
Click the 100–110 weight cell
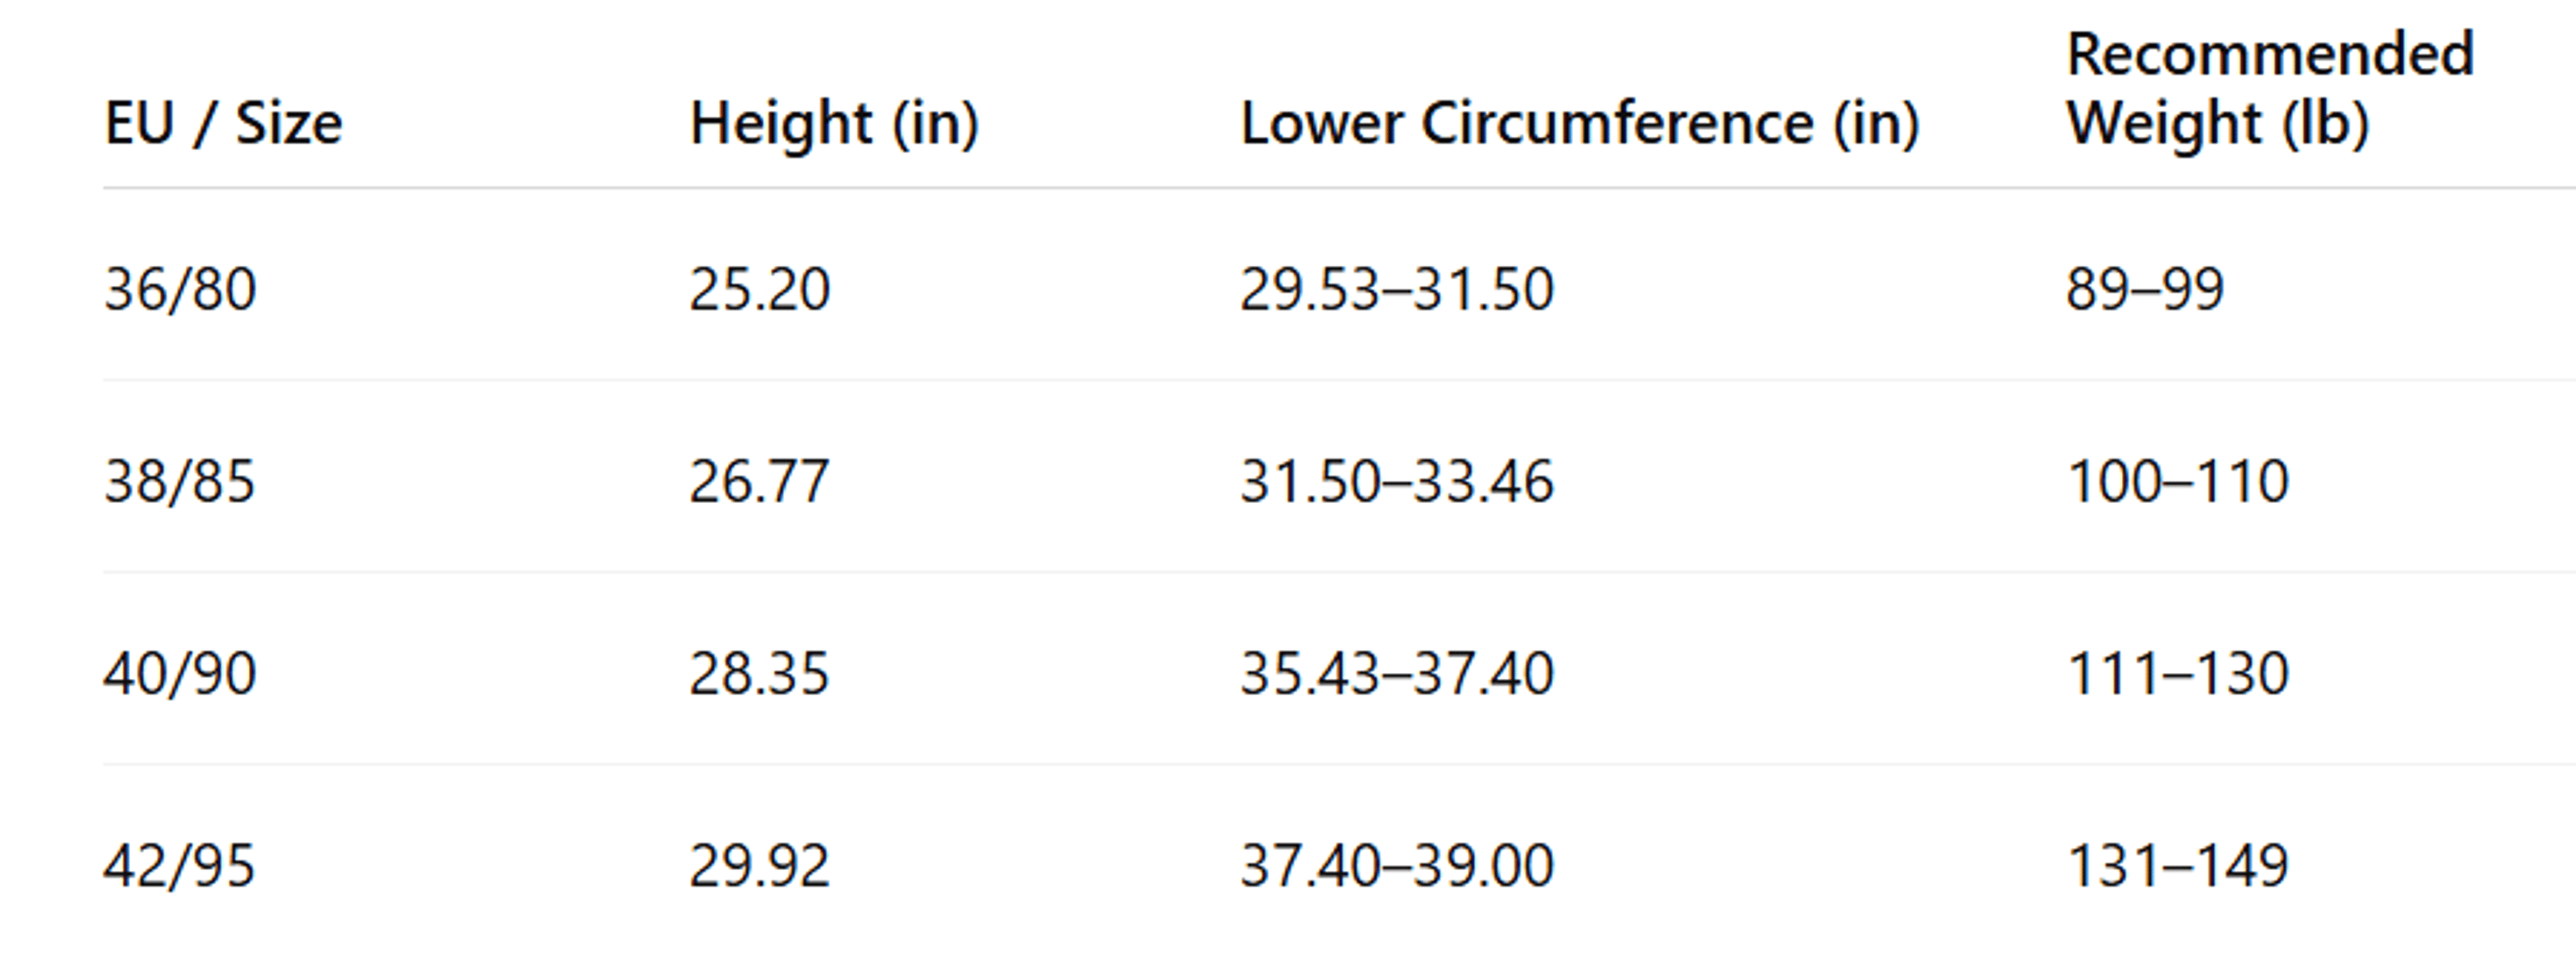coord(2178,482)
